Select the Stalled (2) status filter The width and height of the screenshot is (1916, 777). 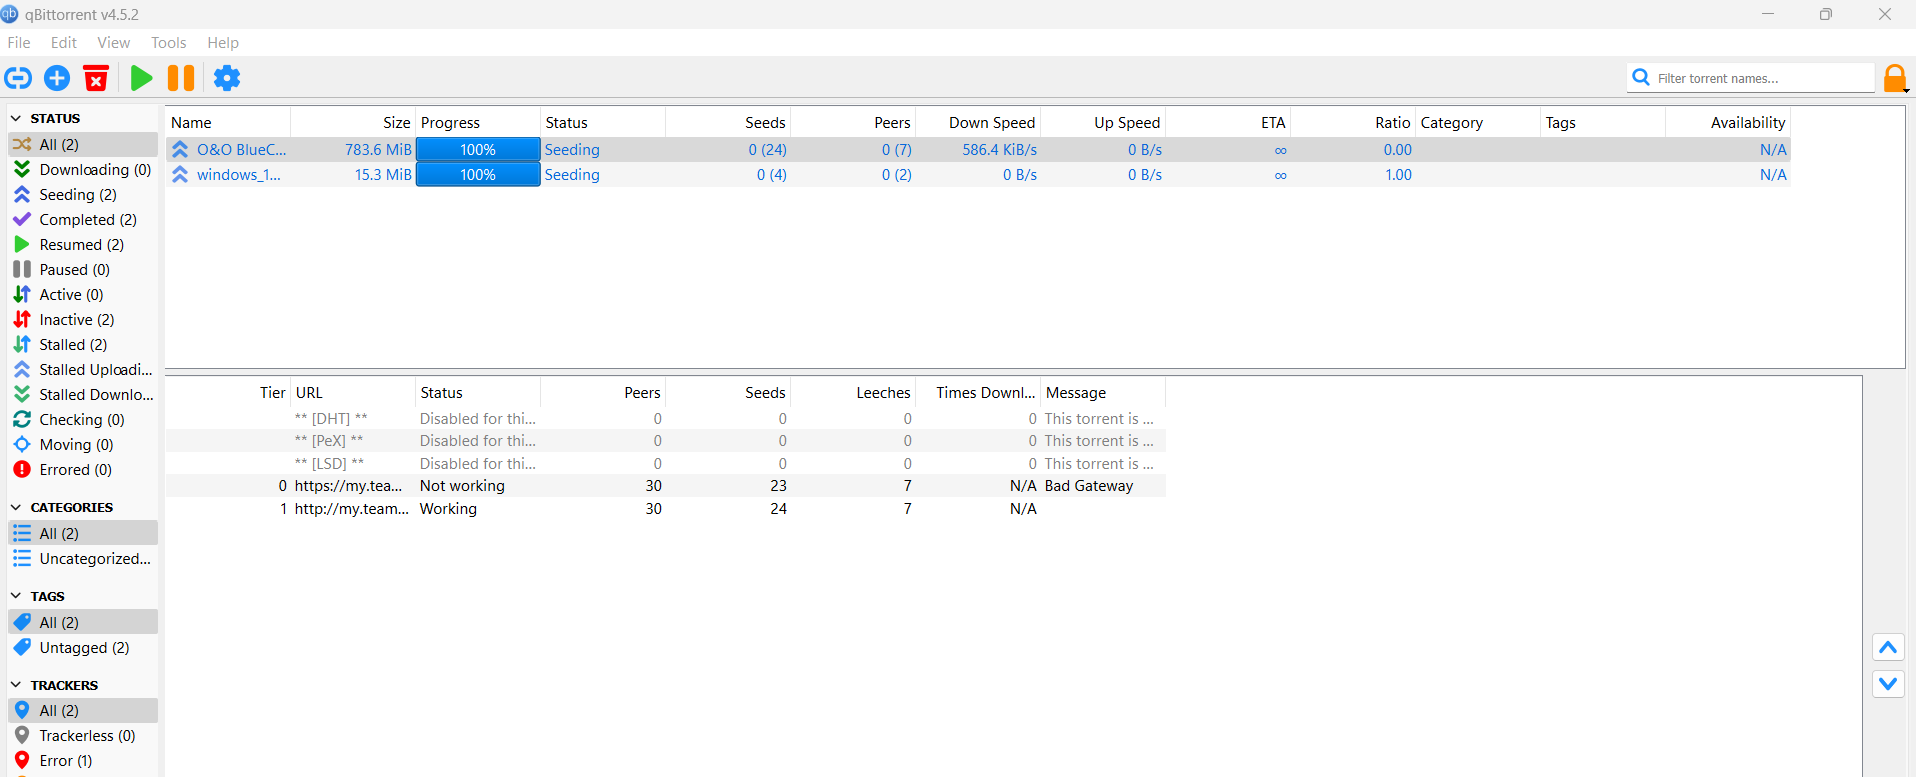[83, 345]
